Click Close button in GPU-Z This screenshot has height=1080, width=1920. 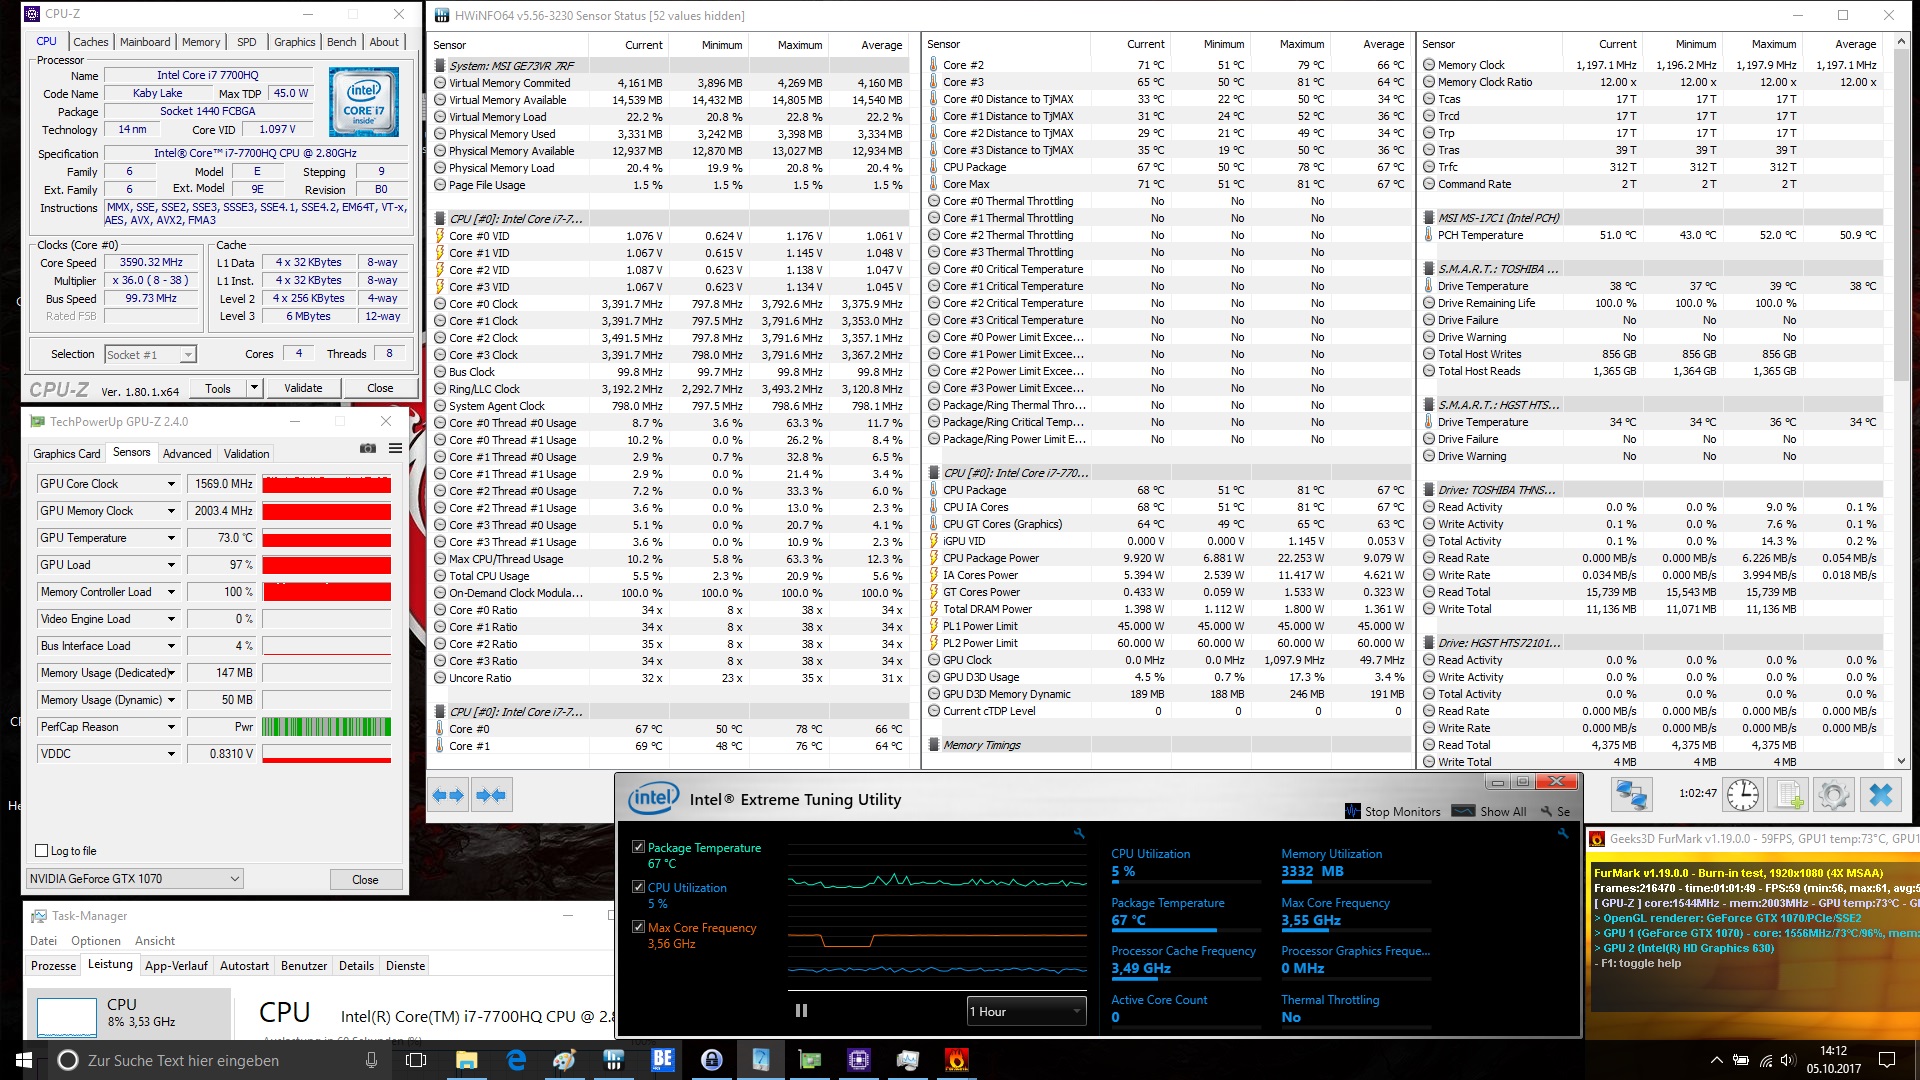click(x=365, y=880)
